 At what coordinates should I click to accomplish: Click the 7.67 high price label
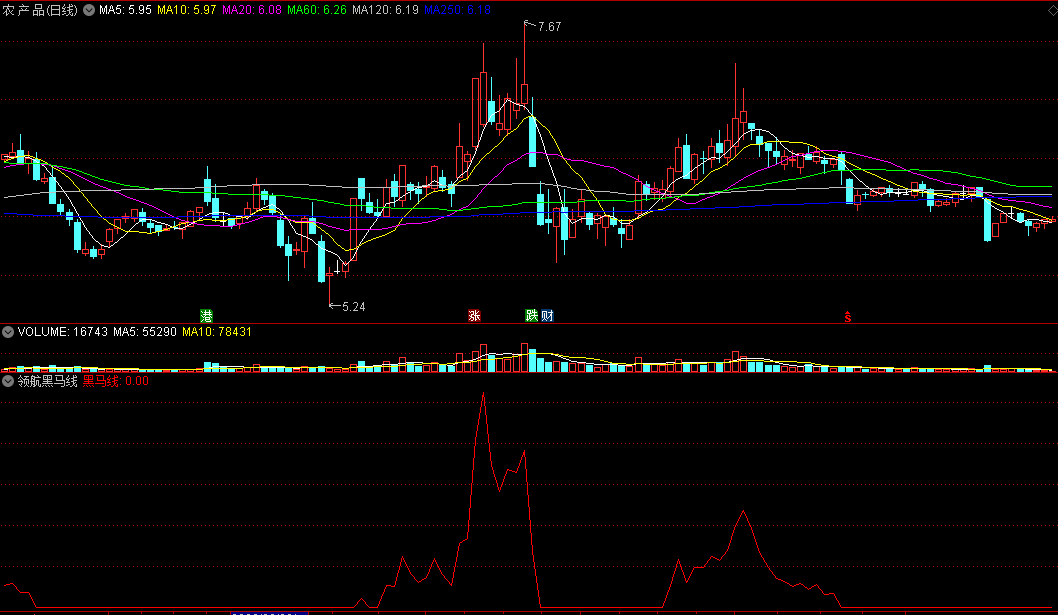(549, 27)
